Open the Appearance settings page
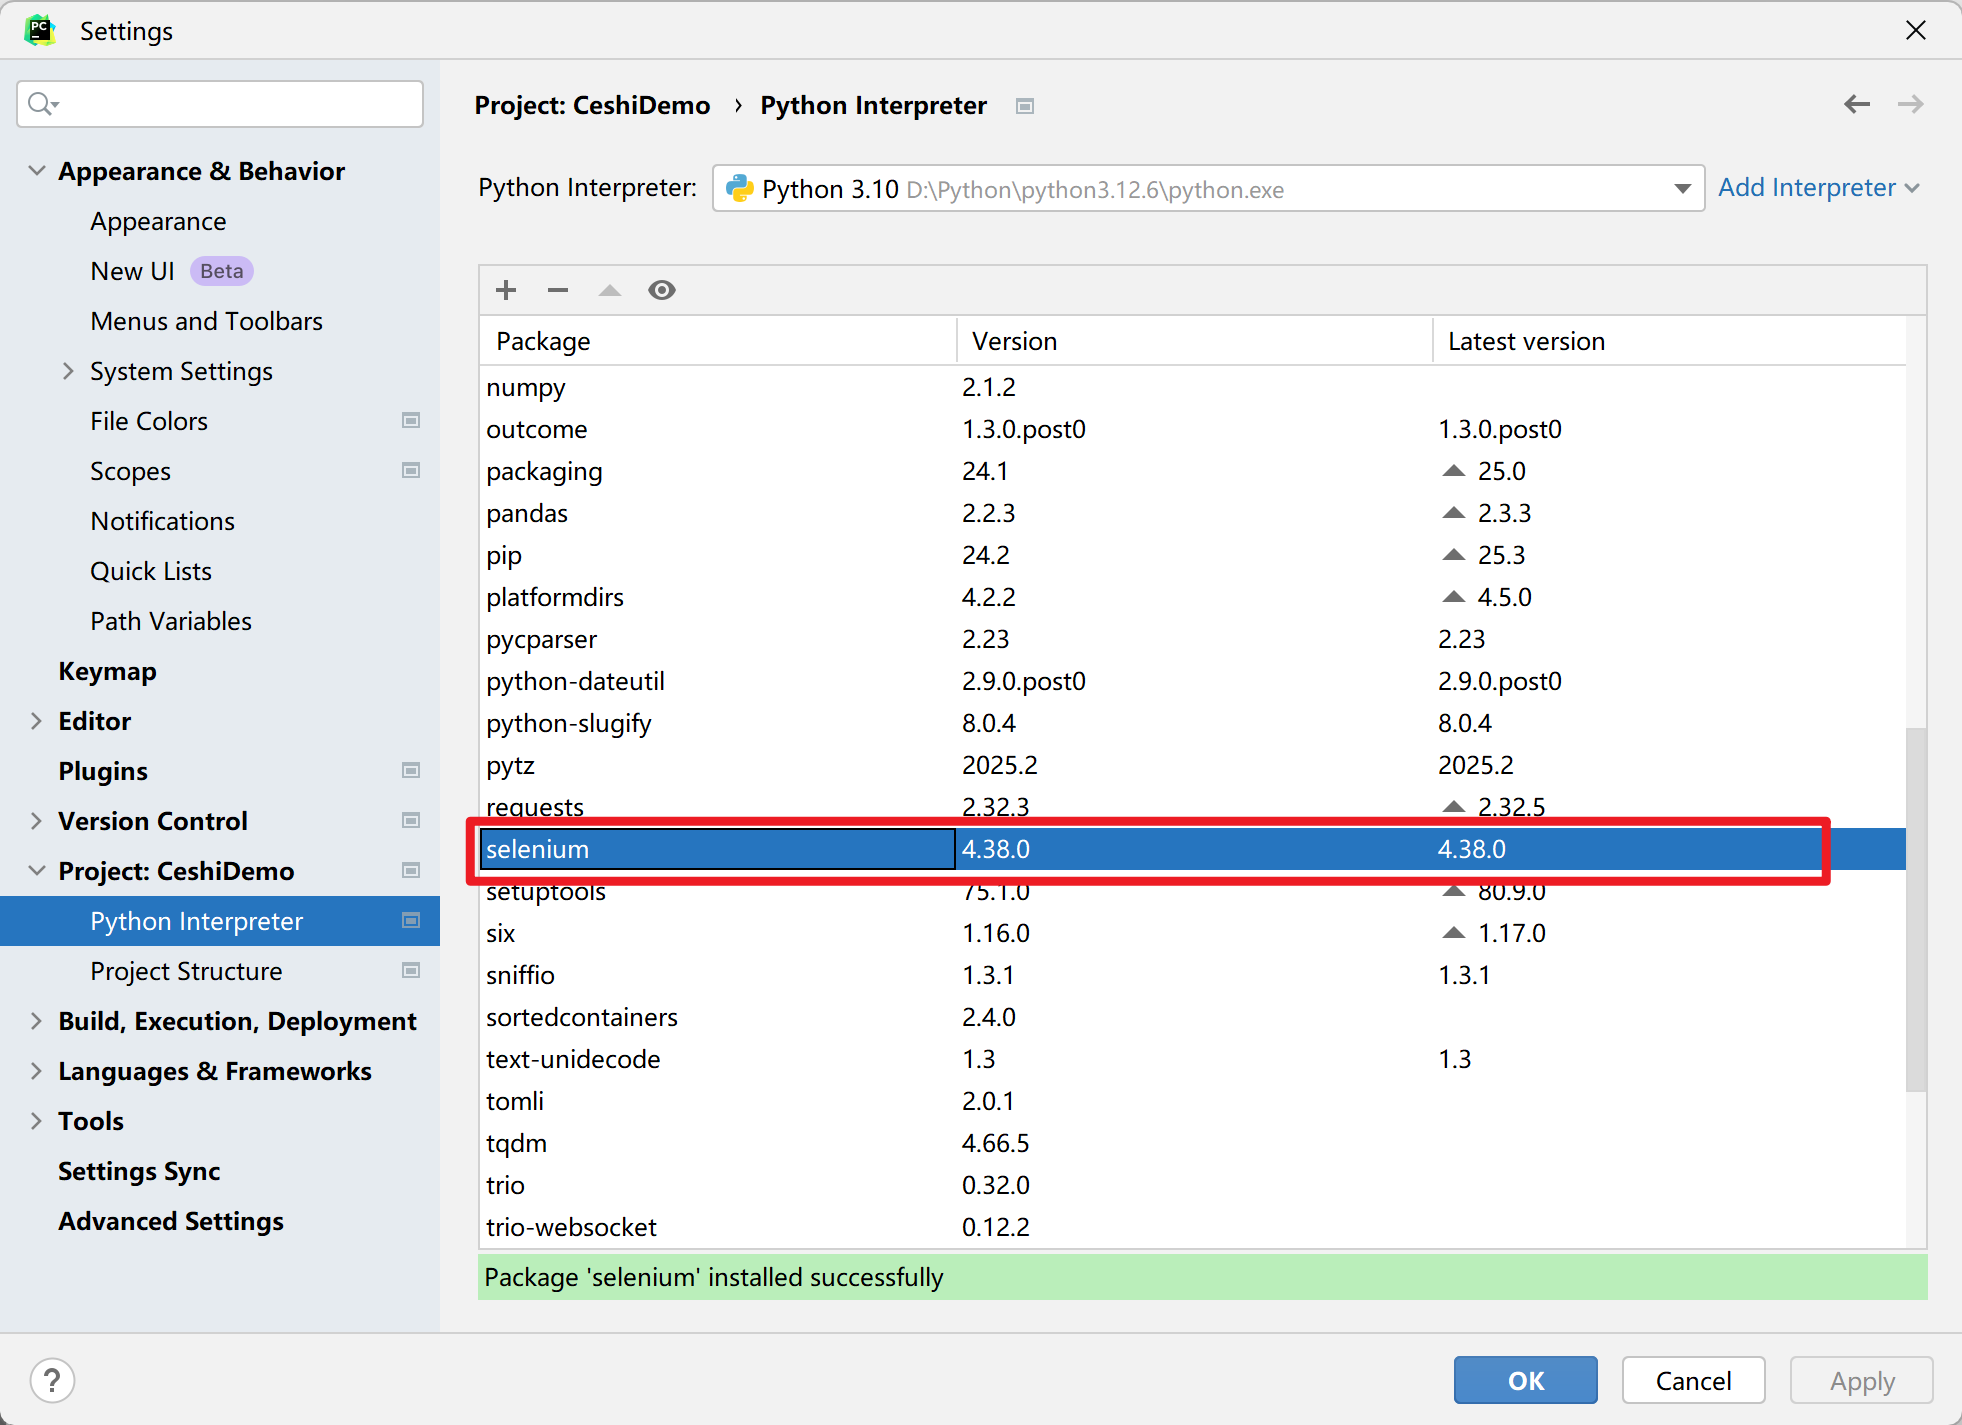This screenshot has width=1962, height=1425. tap(158, 221)
